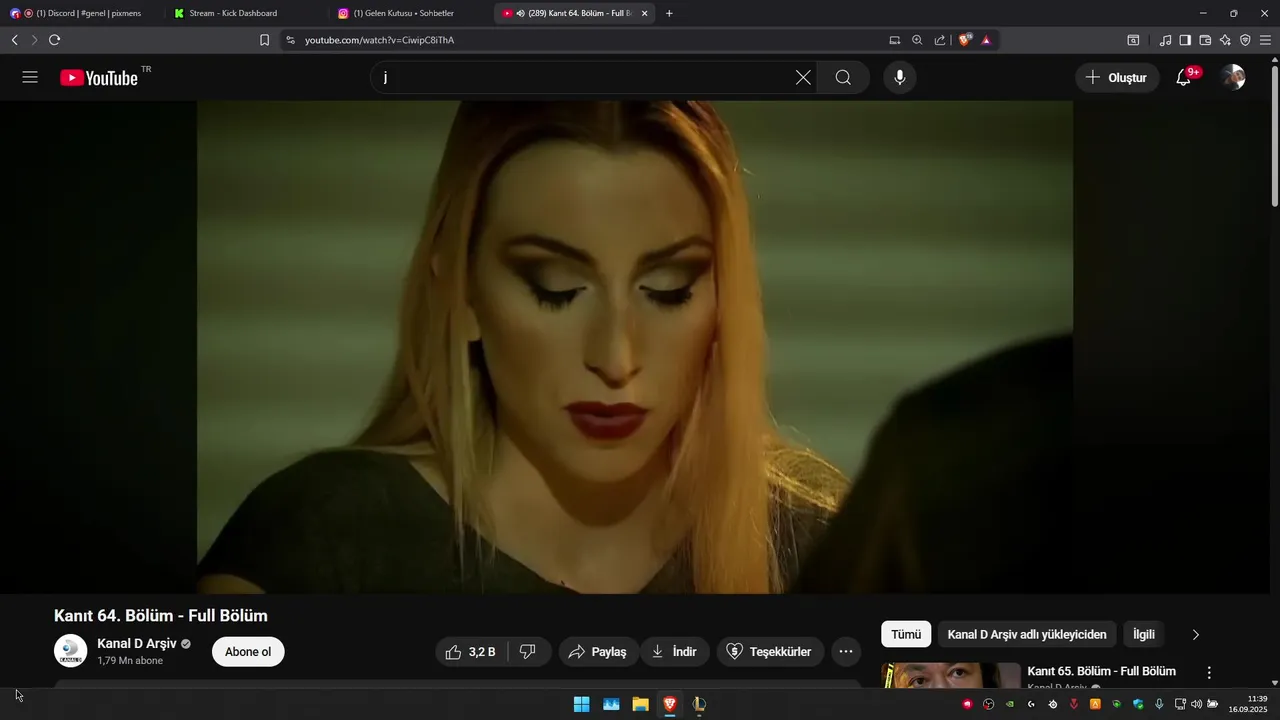Dislike the video
1280x720 pixels.
(528, 652)
